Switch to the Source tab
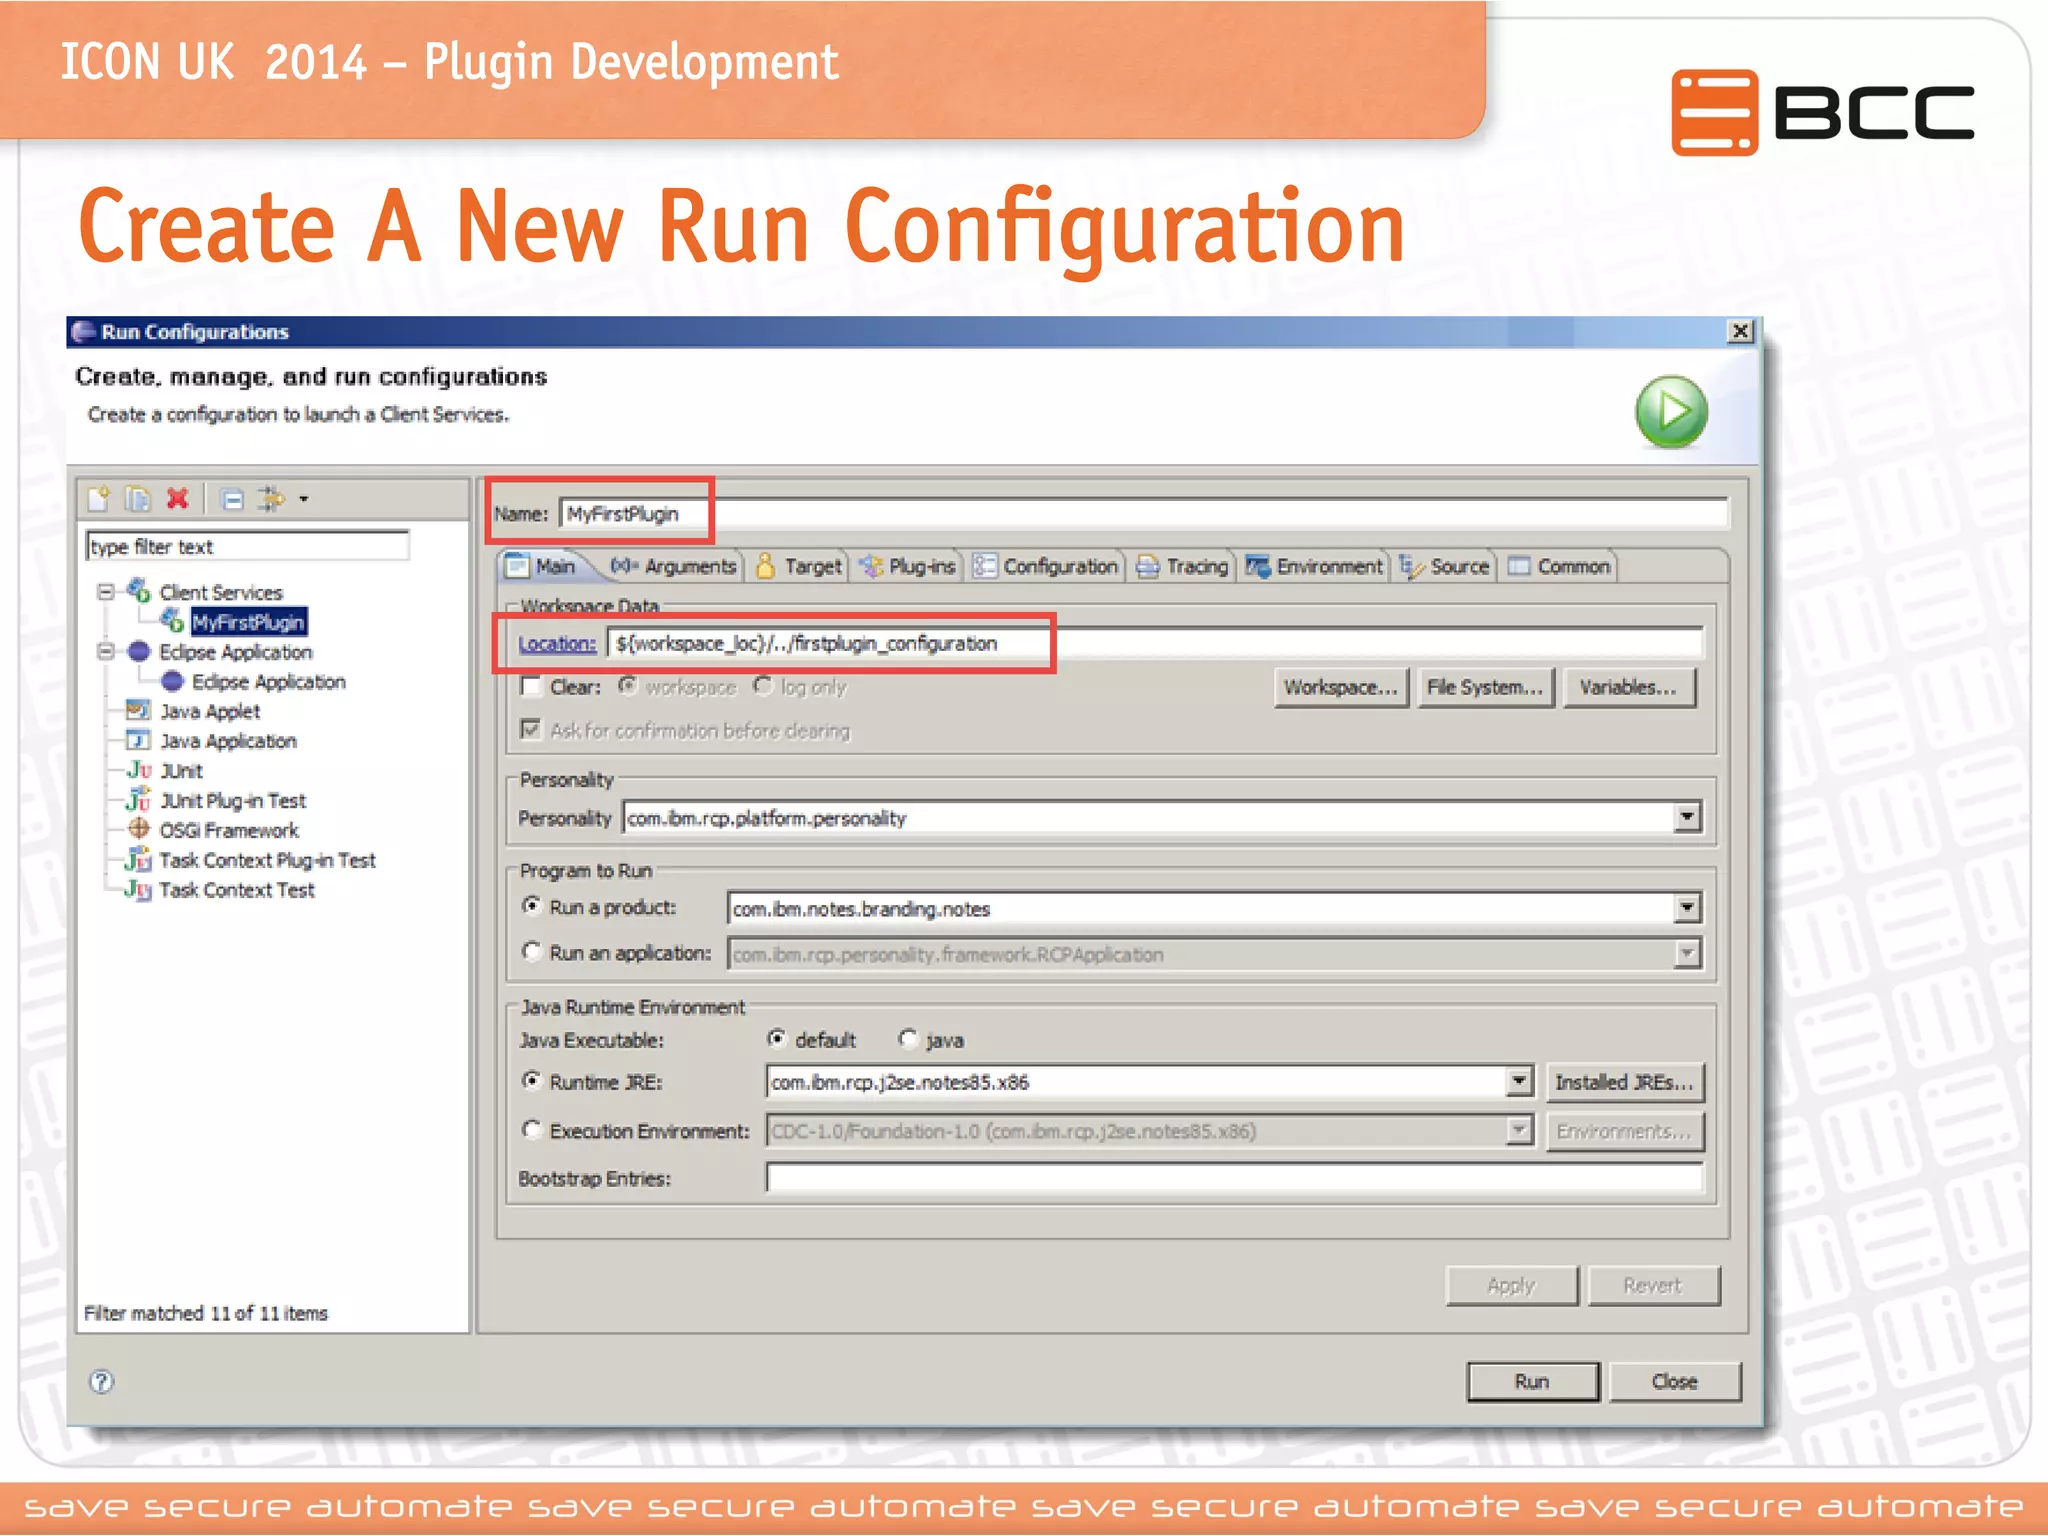 (x=1445, y=566)
